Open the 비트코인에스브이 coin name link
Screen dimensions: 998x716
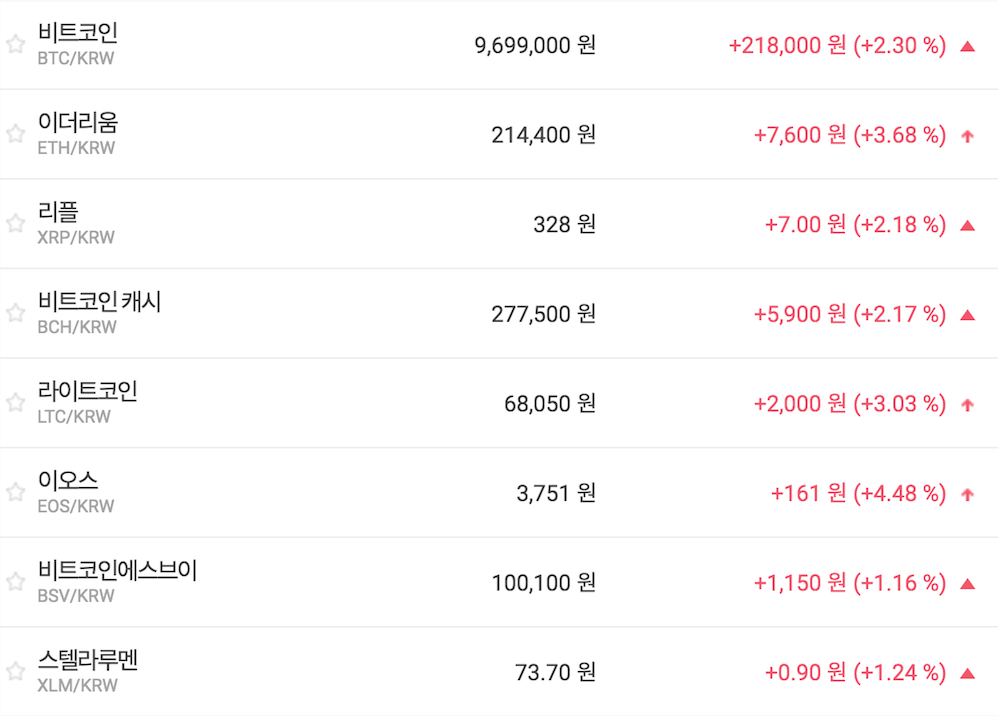click(x=118, y=571)
